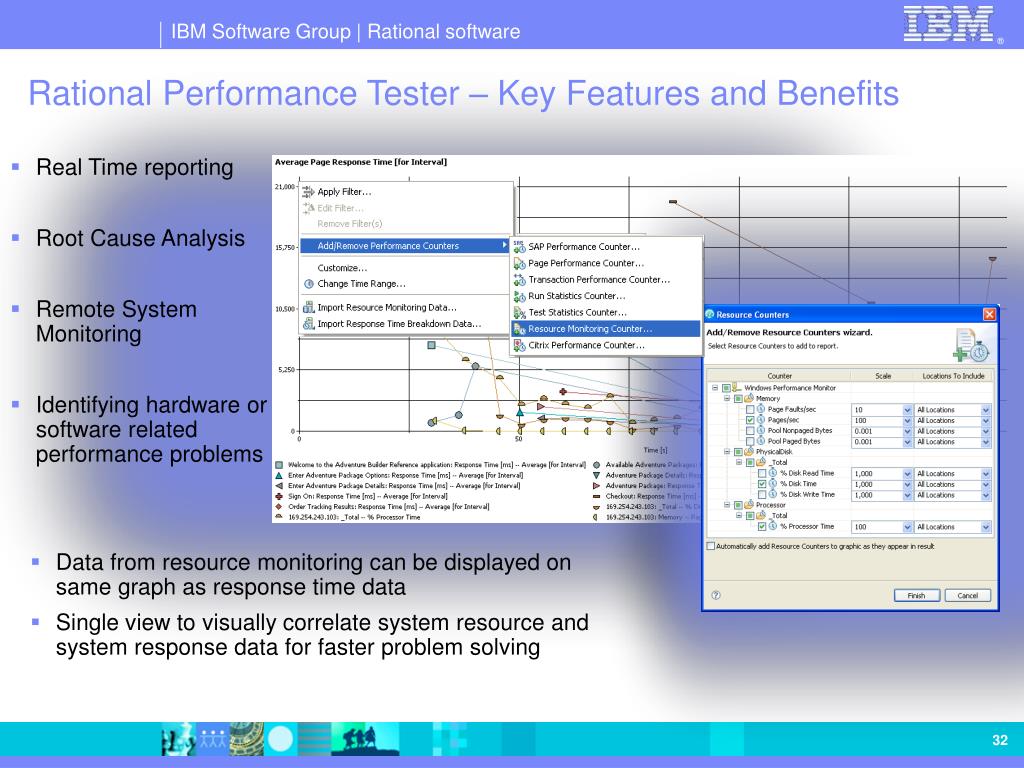The image size is (1024, 768).
Task: Open the Scale dropdown for Pages/sec
Action: [907, 421]
